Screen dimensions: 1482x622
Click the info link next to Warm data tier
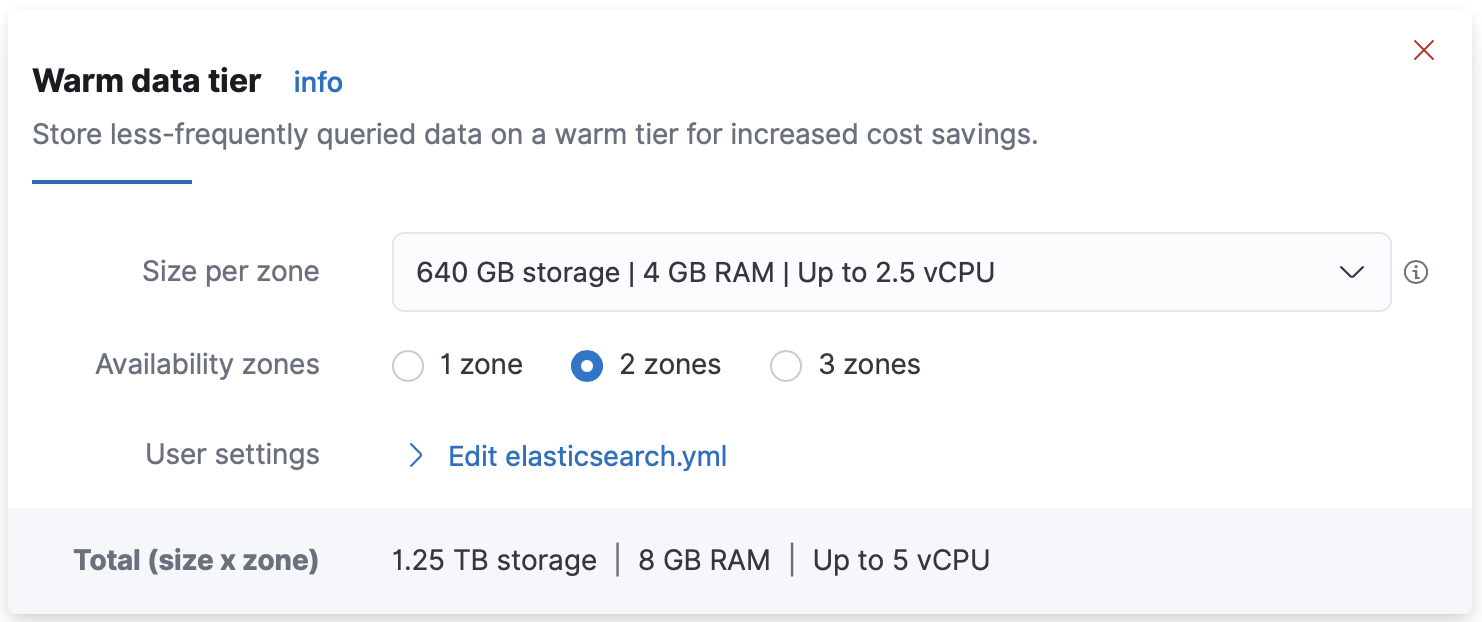(x=317, y=83)
